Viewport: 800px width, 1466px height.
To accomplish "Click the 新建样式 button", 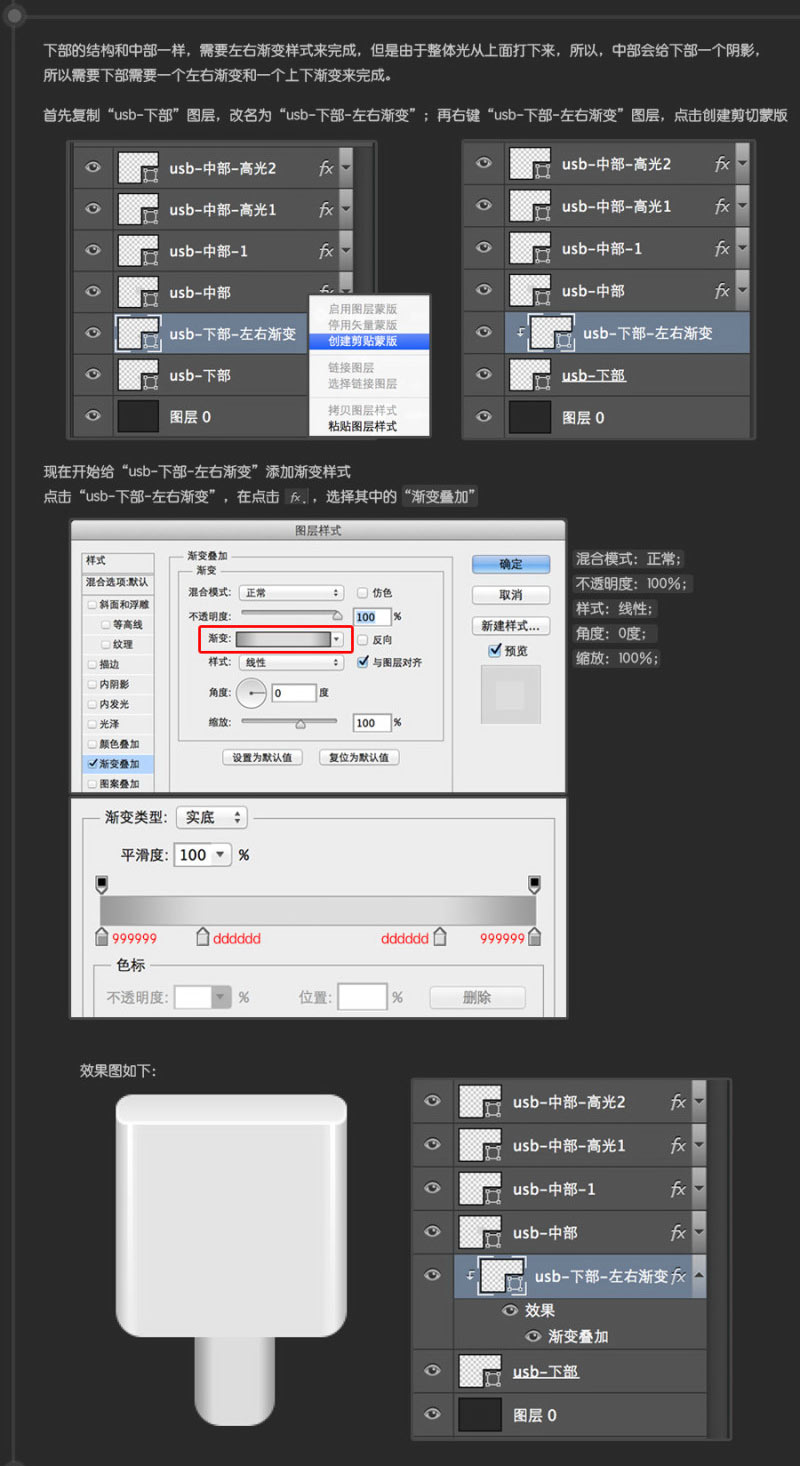I will click(x=511, y=624).
